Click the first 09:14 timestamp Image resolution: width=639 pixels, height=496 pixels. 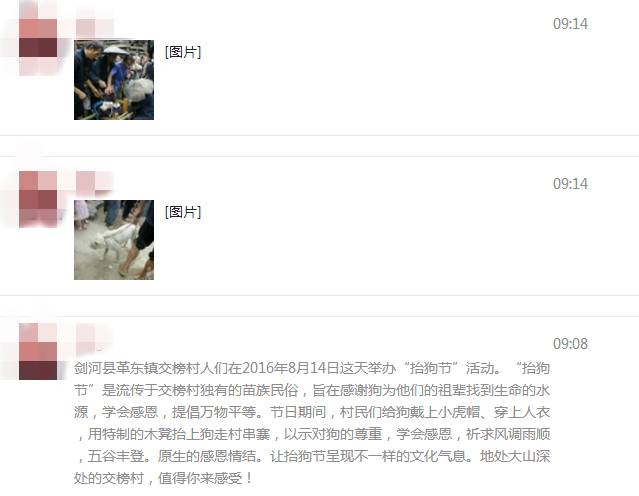tap(570, 24)
